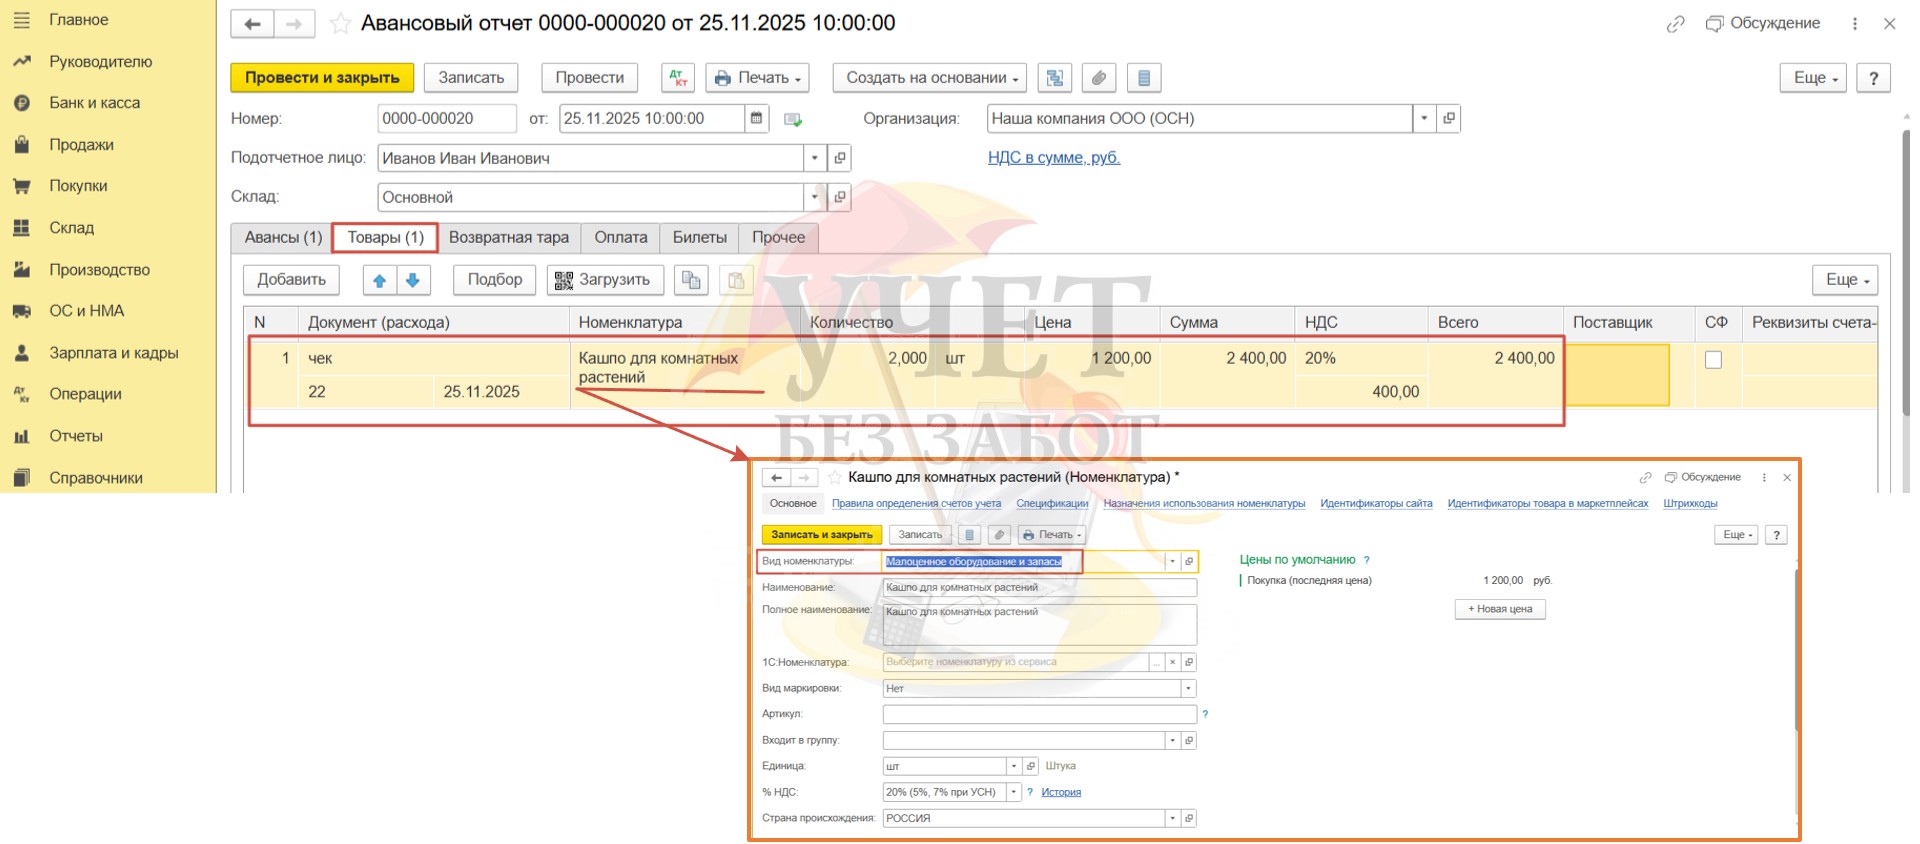The height and width of the screenshot is (844, 1920).
Task: Toggle the СФ checkbox in the goods row
Action: point(1713,360)
